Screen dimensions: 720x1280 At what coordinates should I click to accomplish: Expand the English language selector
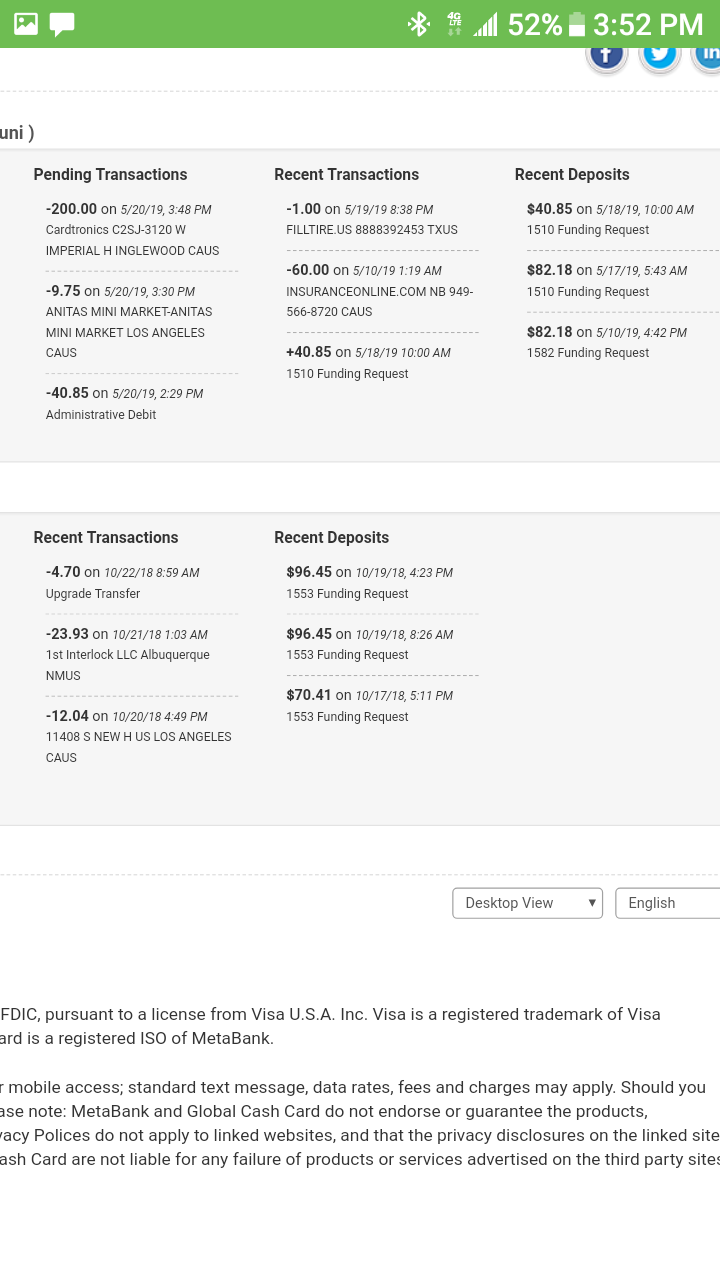(x=666, y=903)
